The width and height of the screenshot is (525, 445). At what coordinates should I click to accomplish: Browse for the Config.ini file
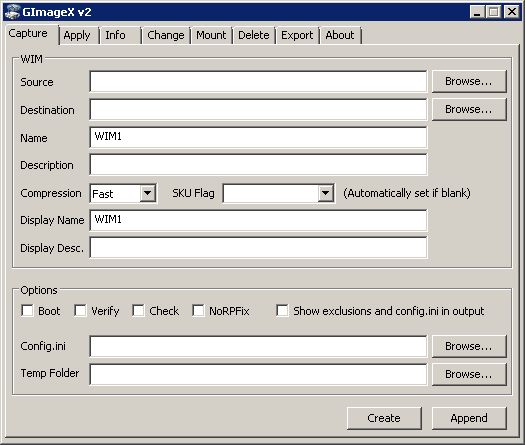pos(469,346)
